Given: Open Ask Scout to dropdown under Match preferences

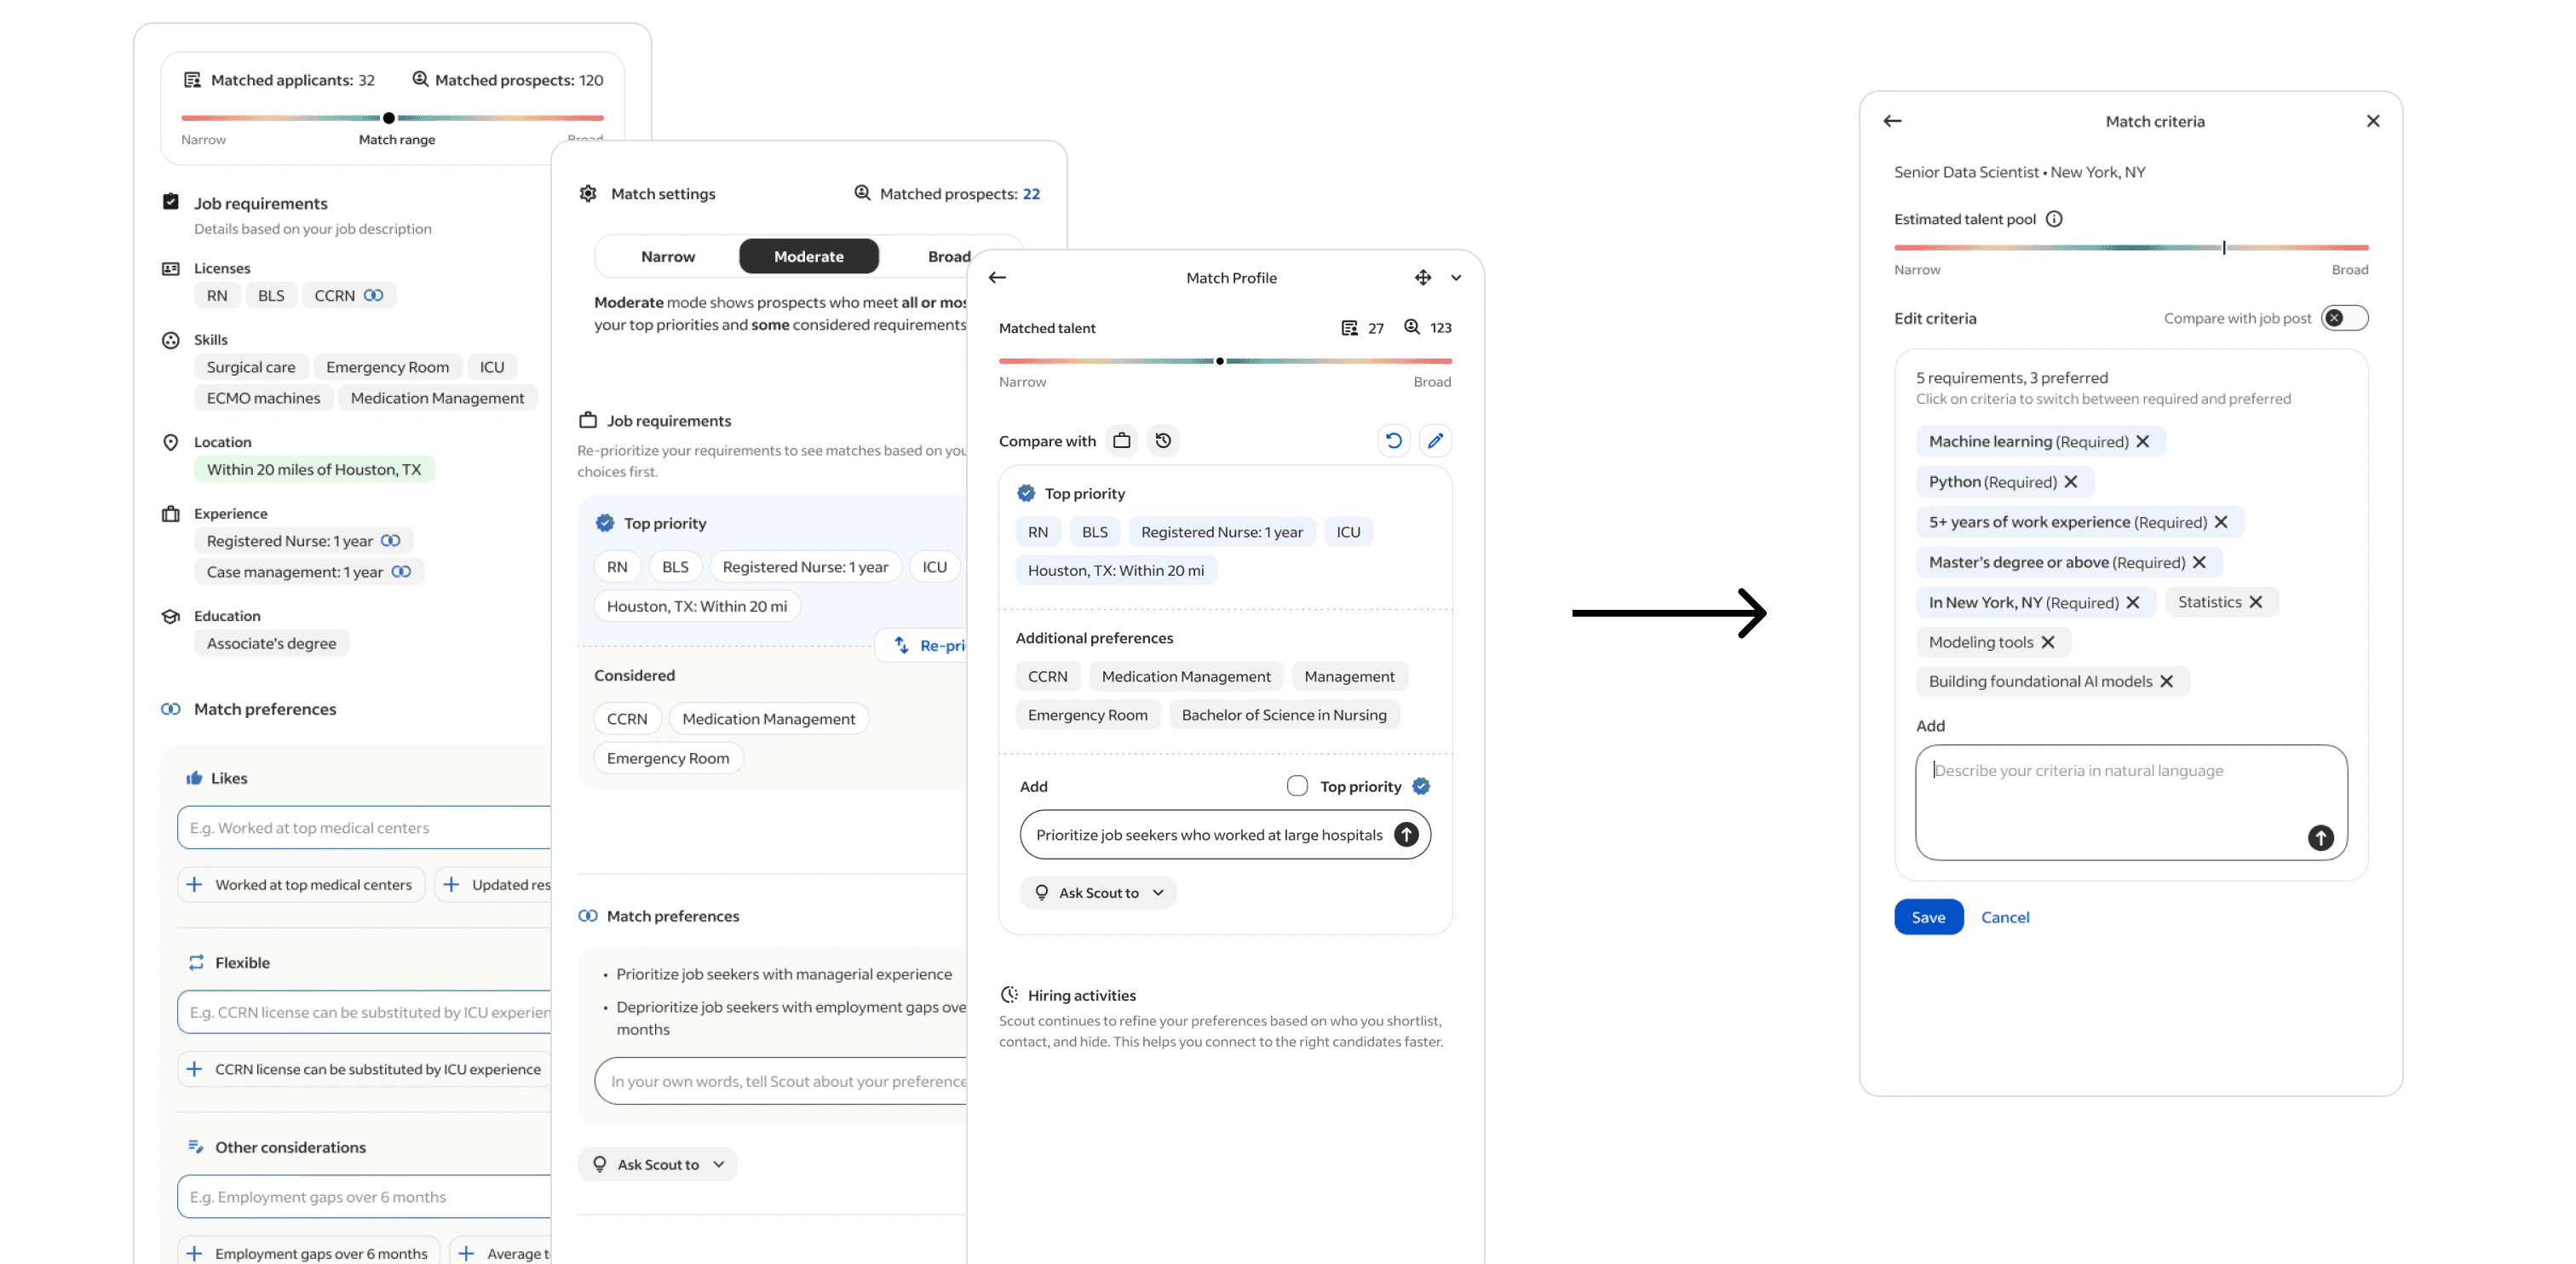Looking at the screenshot, I should tap(657, 1164).
